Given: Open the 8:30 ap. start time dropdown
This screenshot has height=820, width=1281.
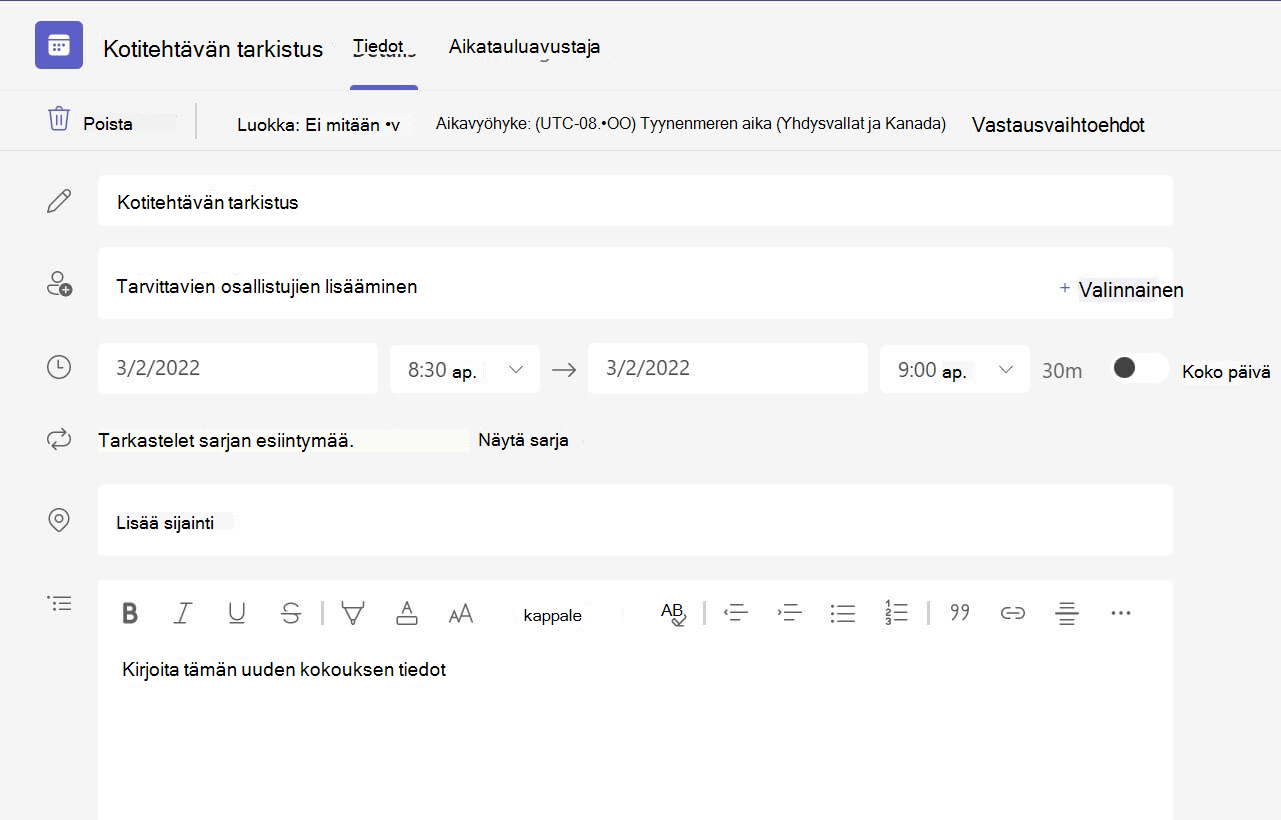Looking at the screenshot, I should click(x=465, y=369).
